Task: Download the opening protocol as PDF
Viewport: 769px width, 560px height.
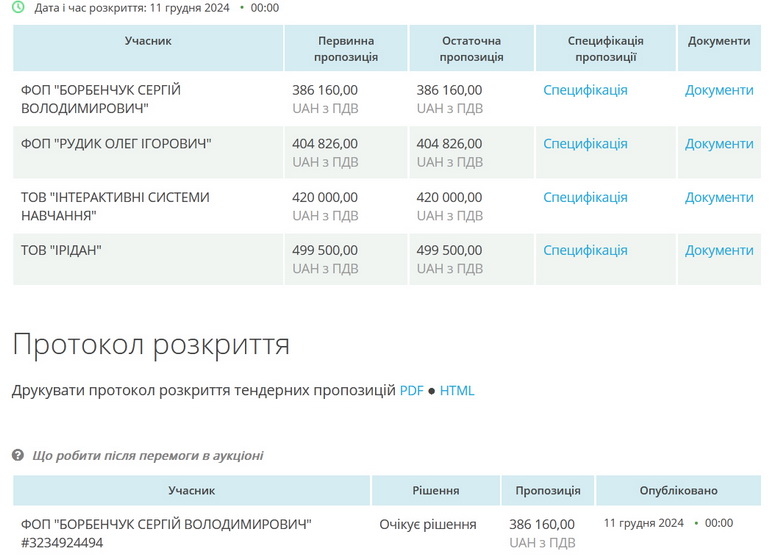Action: (x=412, y=391)
